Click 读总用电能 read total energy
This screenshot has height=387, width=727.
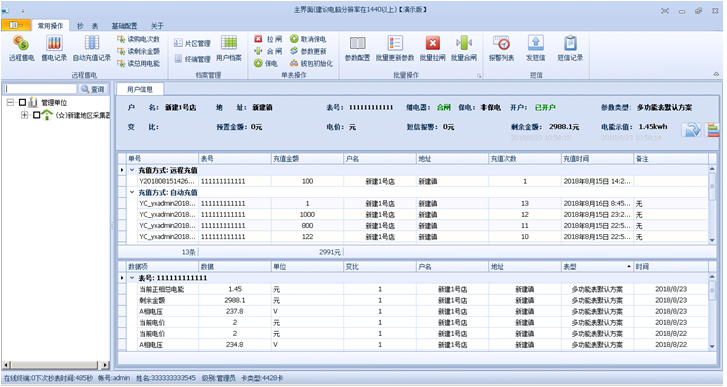click(x=139, y=63)
